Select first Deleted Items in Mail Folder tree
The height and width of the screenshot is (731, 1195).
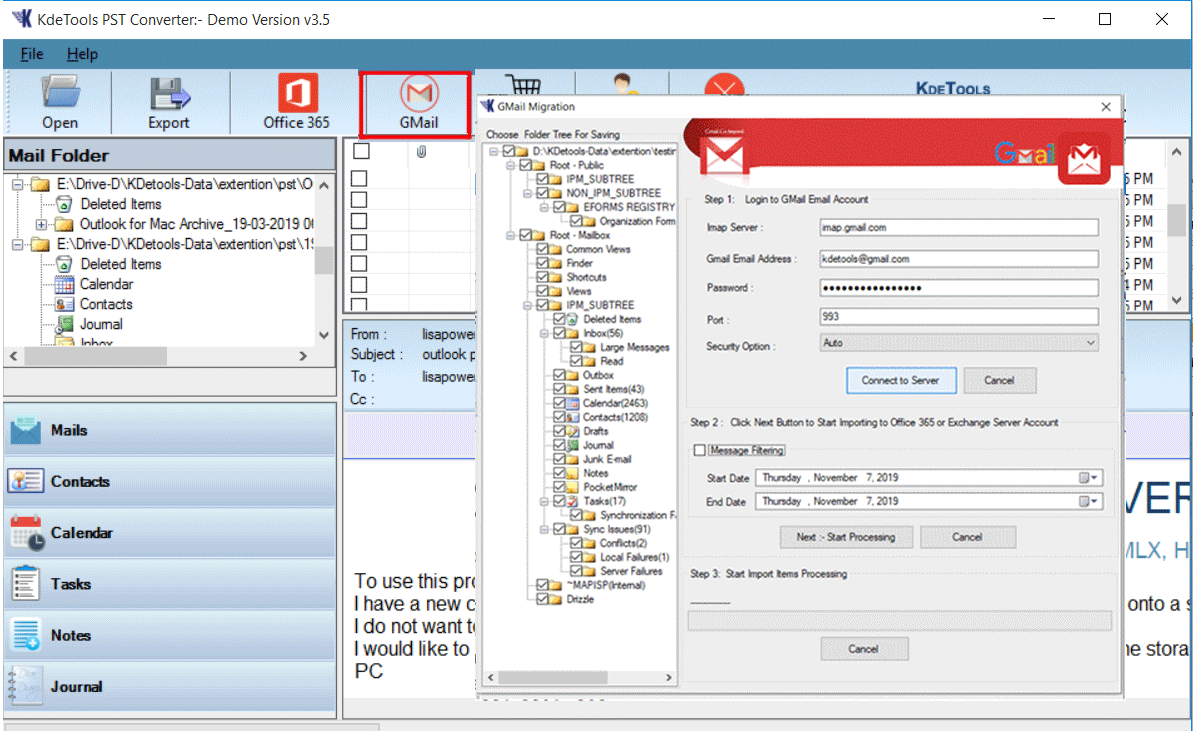click(x=120, y=204)
